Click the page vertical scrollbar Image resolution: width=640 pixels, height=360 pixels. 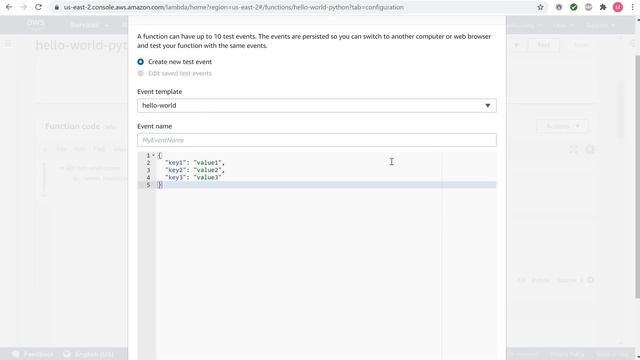coord(638,176)
